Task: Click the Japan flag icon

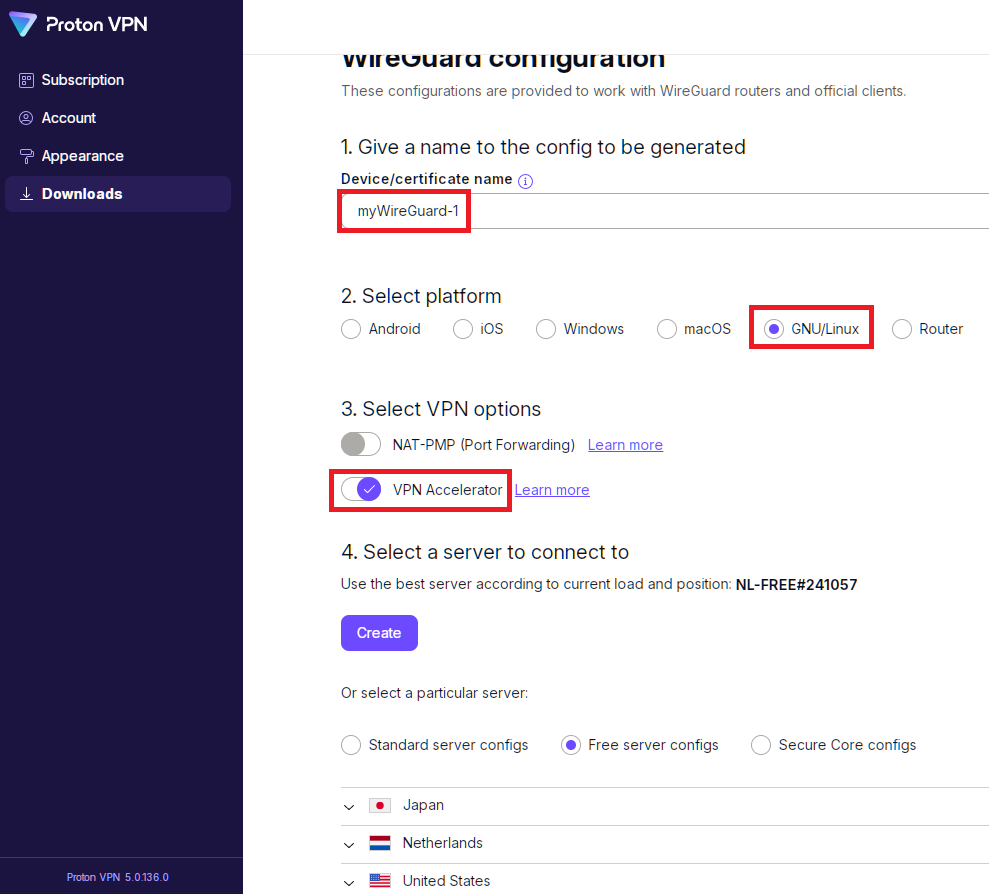Action: 380,805
